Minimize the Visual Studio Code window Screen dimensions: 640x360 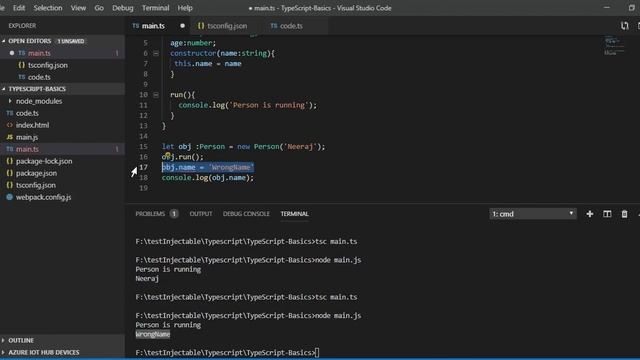[607, 8]
